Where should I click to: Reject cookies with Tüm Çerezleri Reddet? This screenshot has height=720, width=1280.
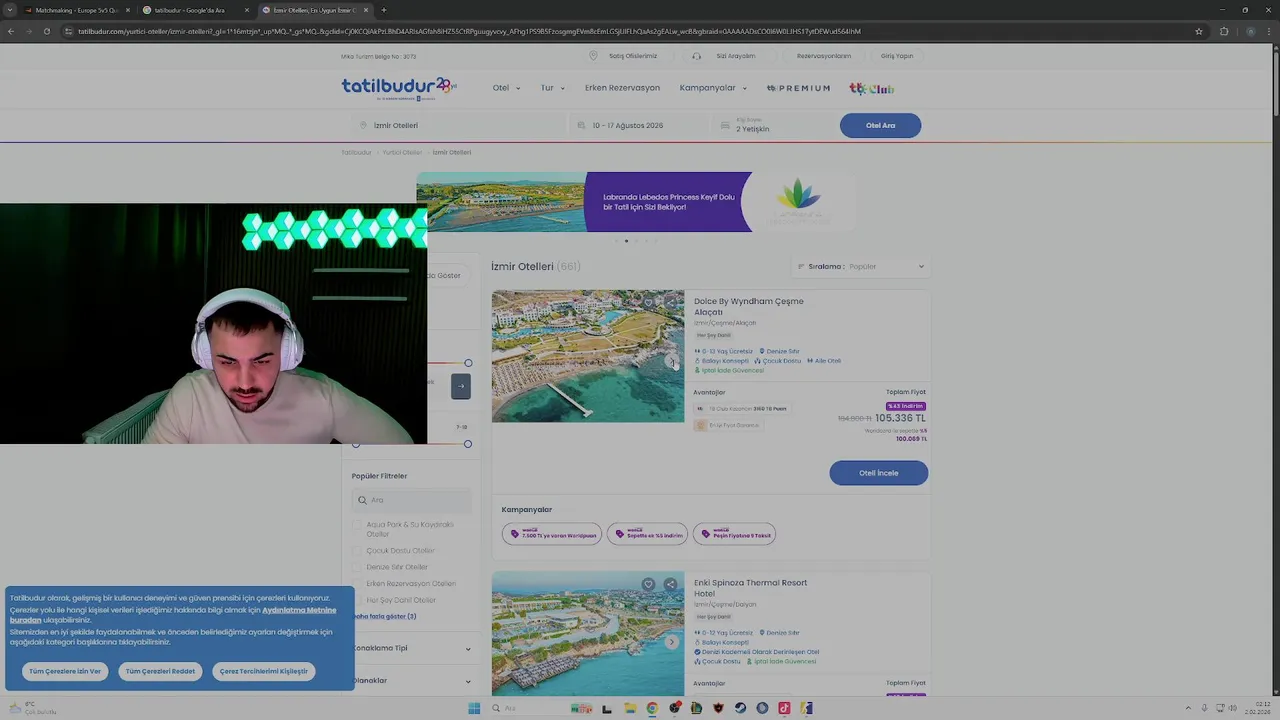pyautogui.click(x=160, y=671)
